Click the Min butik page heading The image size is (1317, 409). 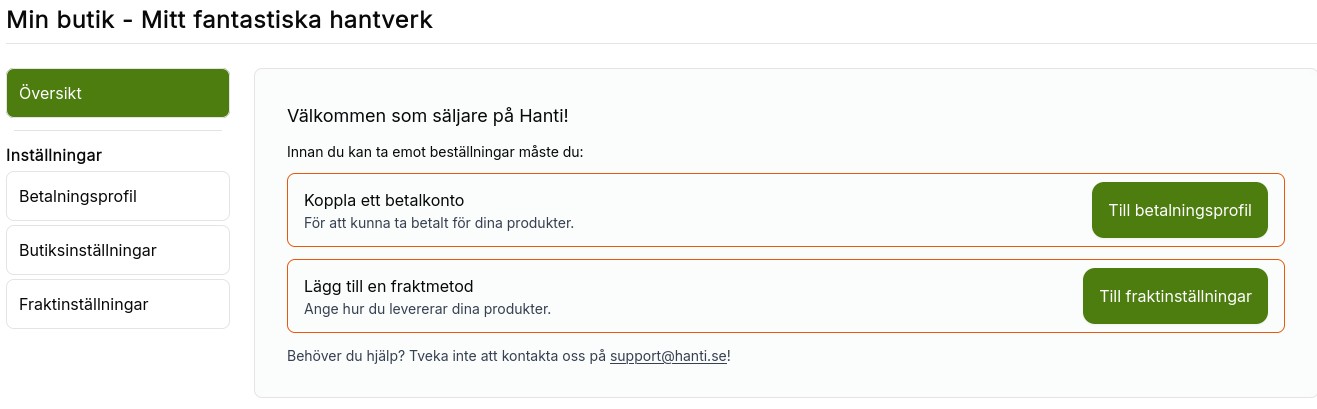(219, 20)
